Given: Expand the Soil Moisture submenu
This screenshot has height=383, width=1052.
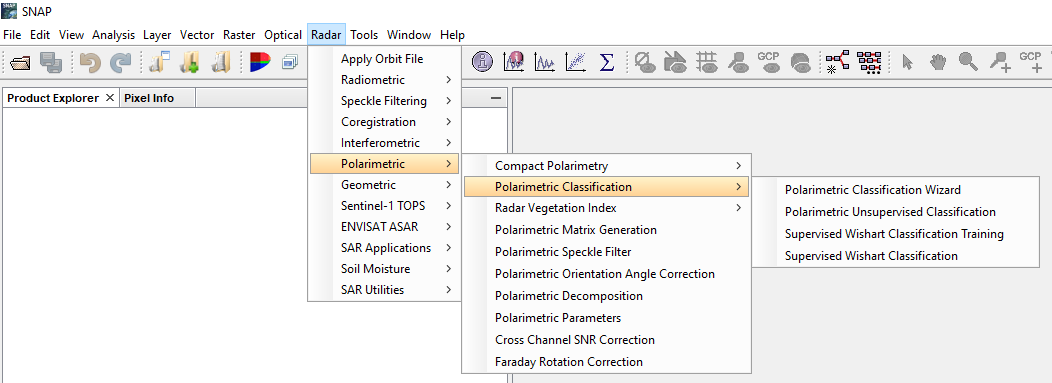Looking at the screenshot, I should [x=384, y=268].
